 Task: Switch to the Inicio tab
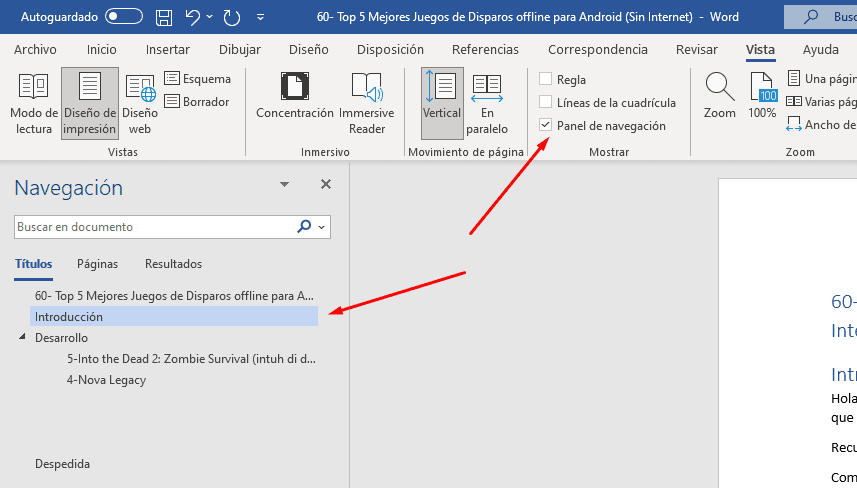pos(102,50)
